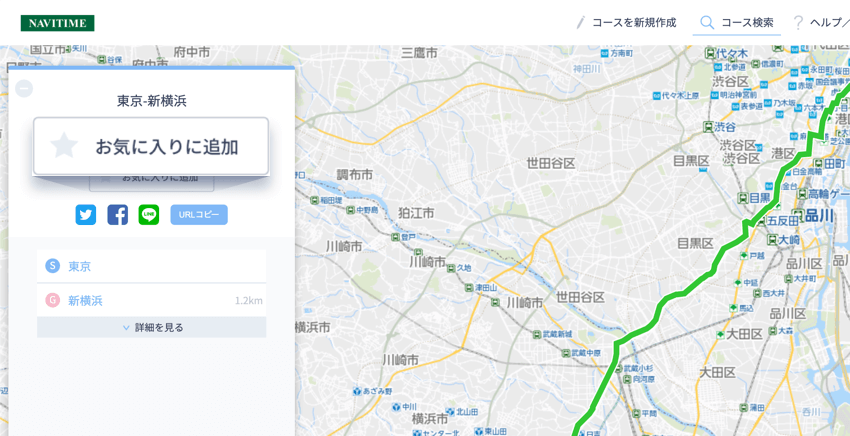The image size is (850, 436).
Task: Click 武蔵新城 station icon on map
Action: (x=537, y=334)
